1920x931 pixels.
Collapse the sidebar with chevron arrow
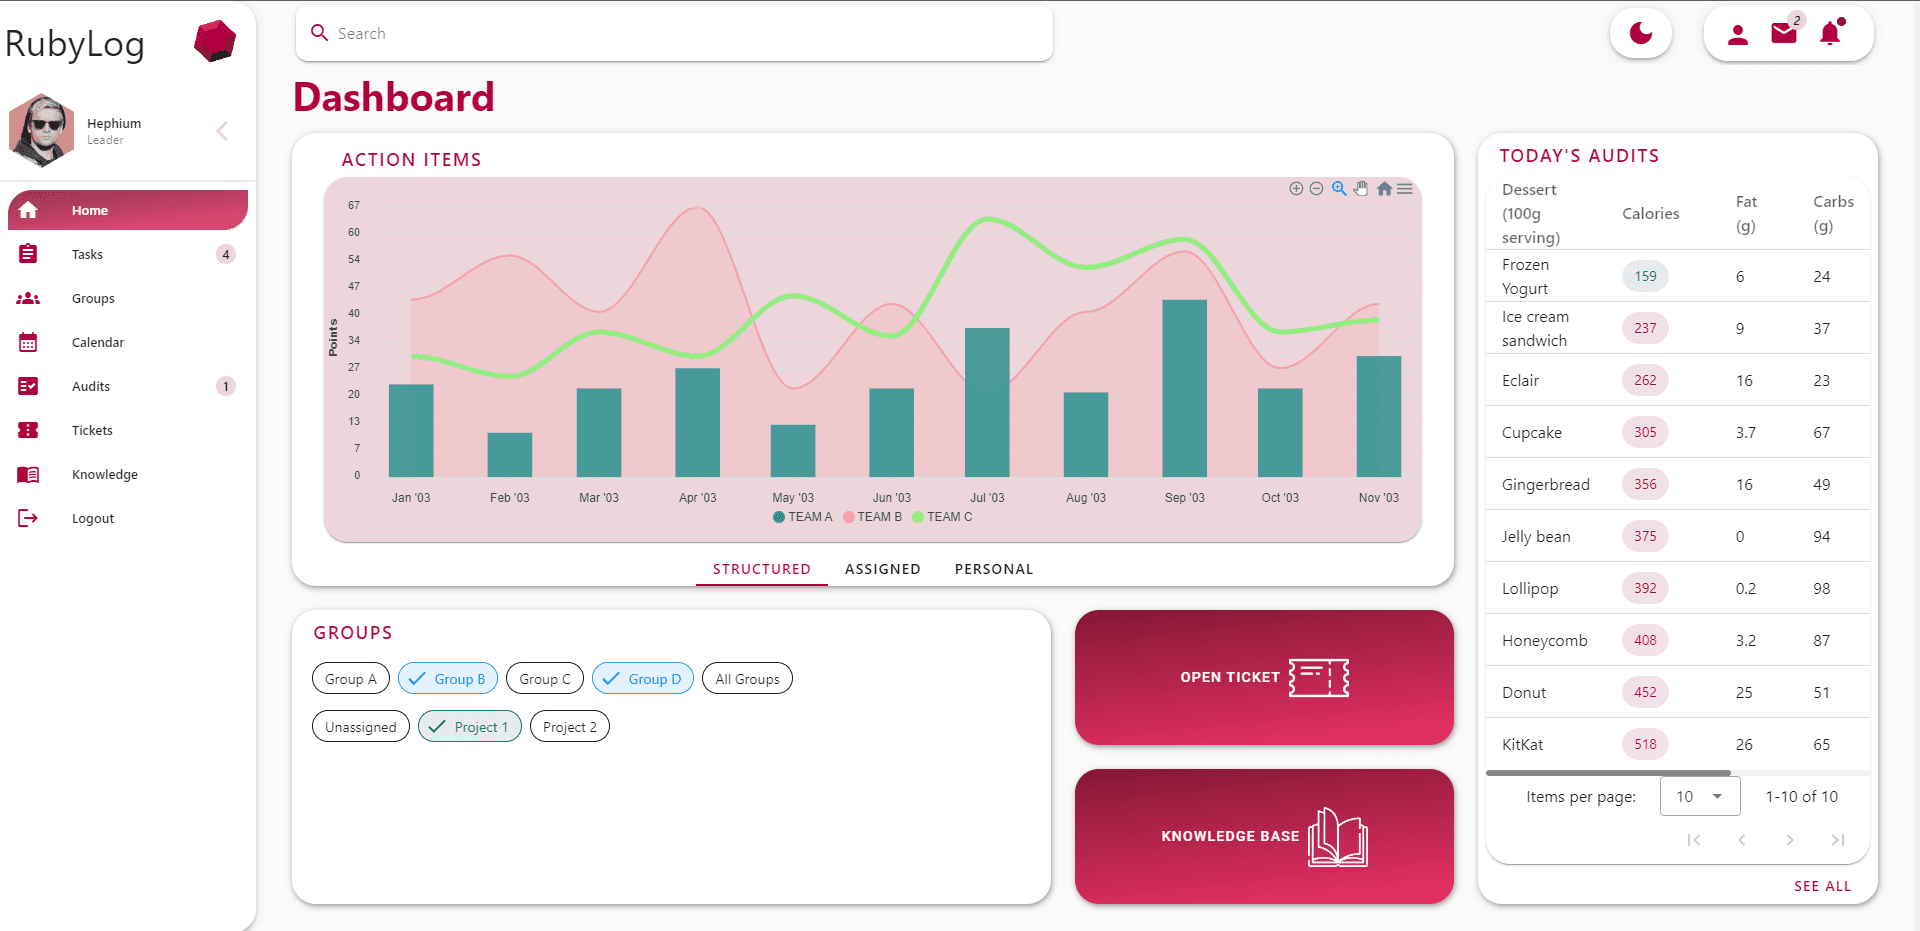pyautogui.click(x=222, y=131)
